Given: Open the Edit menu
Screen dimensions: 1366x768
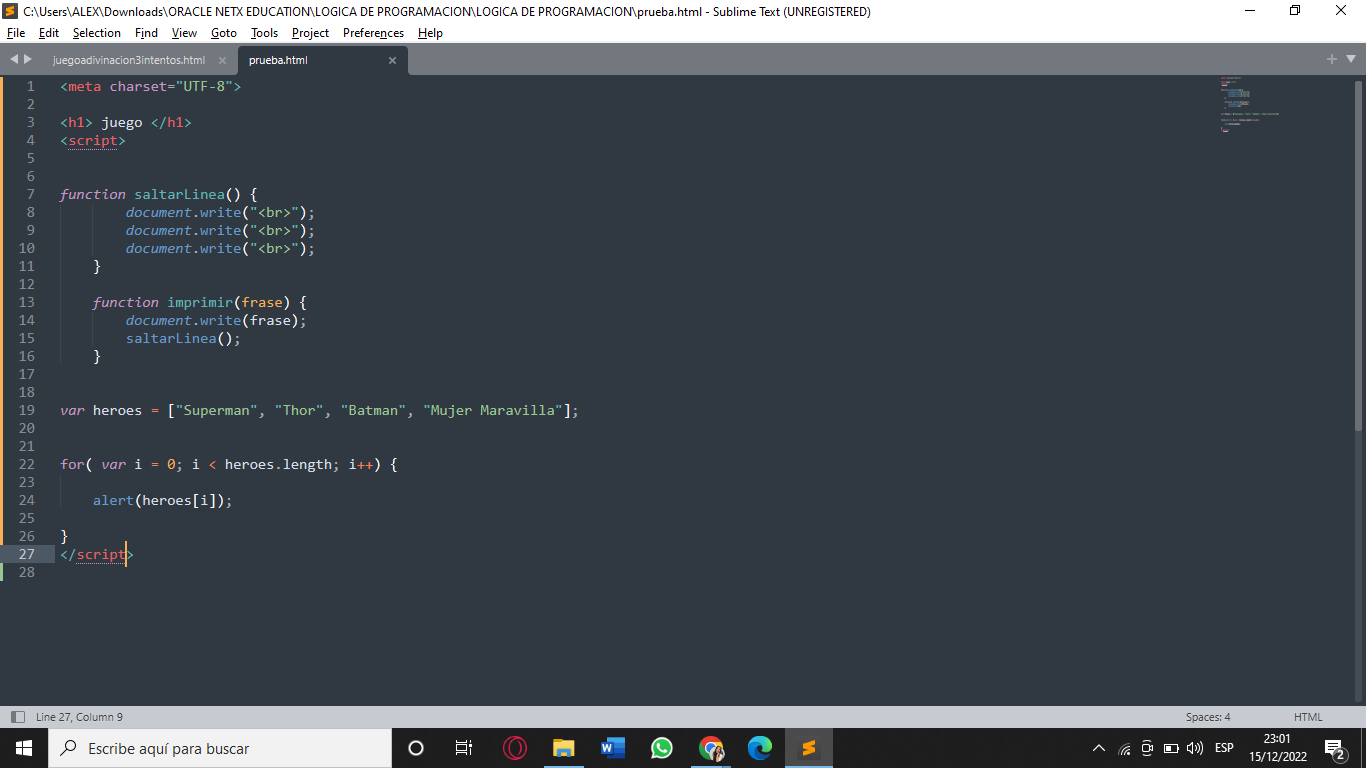Looking at the screenshot, I should click(x=49, y=33).
